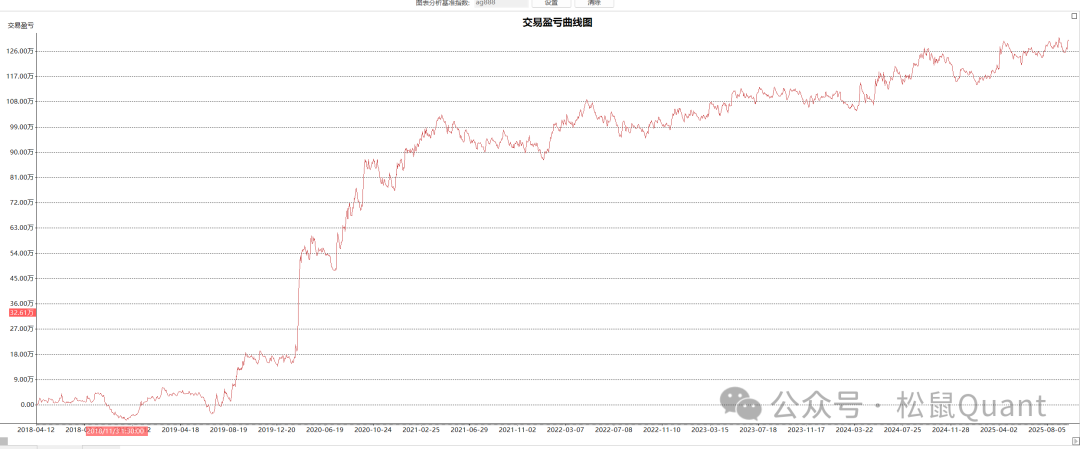Click the 2022-03-07 x-axis date label
Screen dimensions: 1080x449
(566, 429)
